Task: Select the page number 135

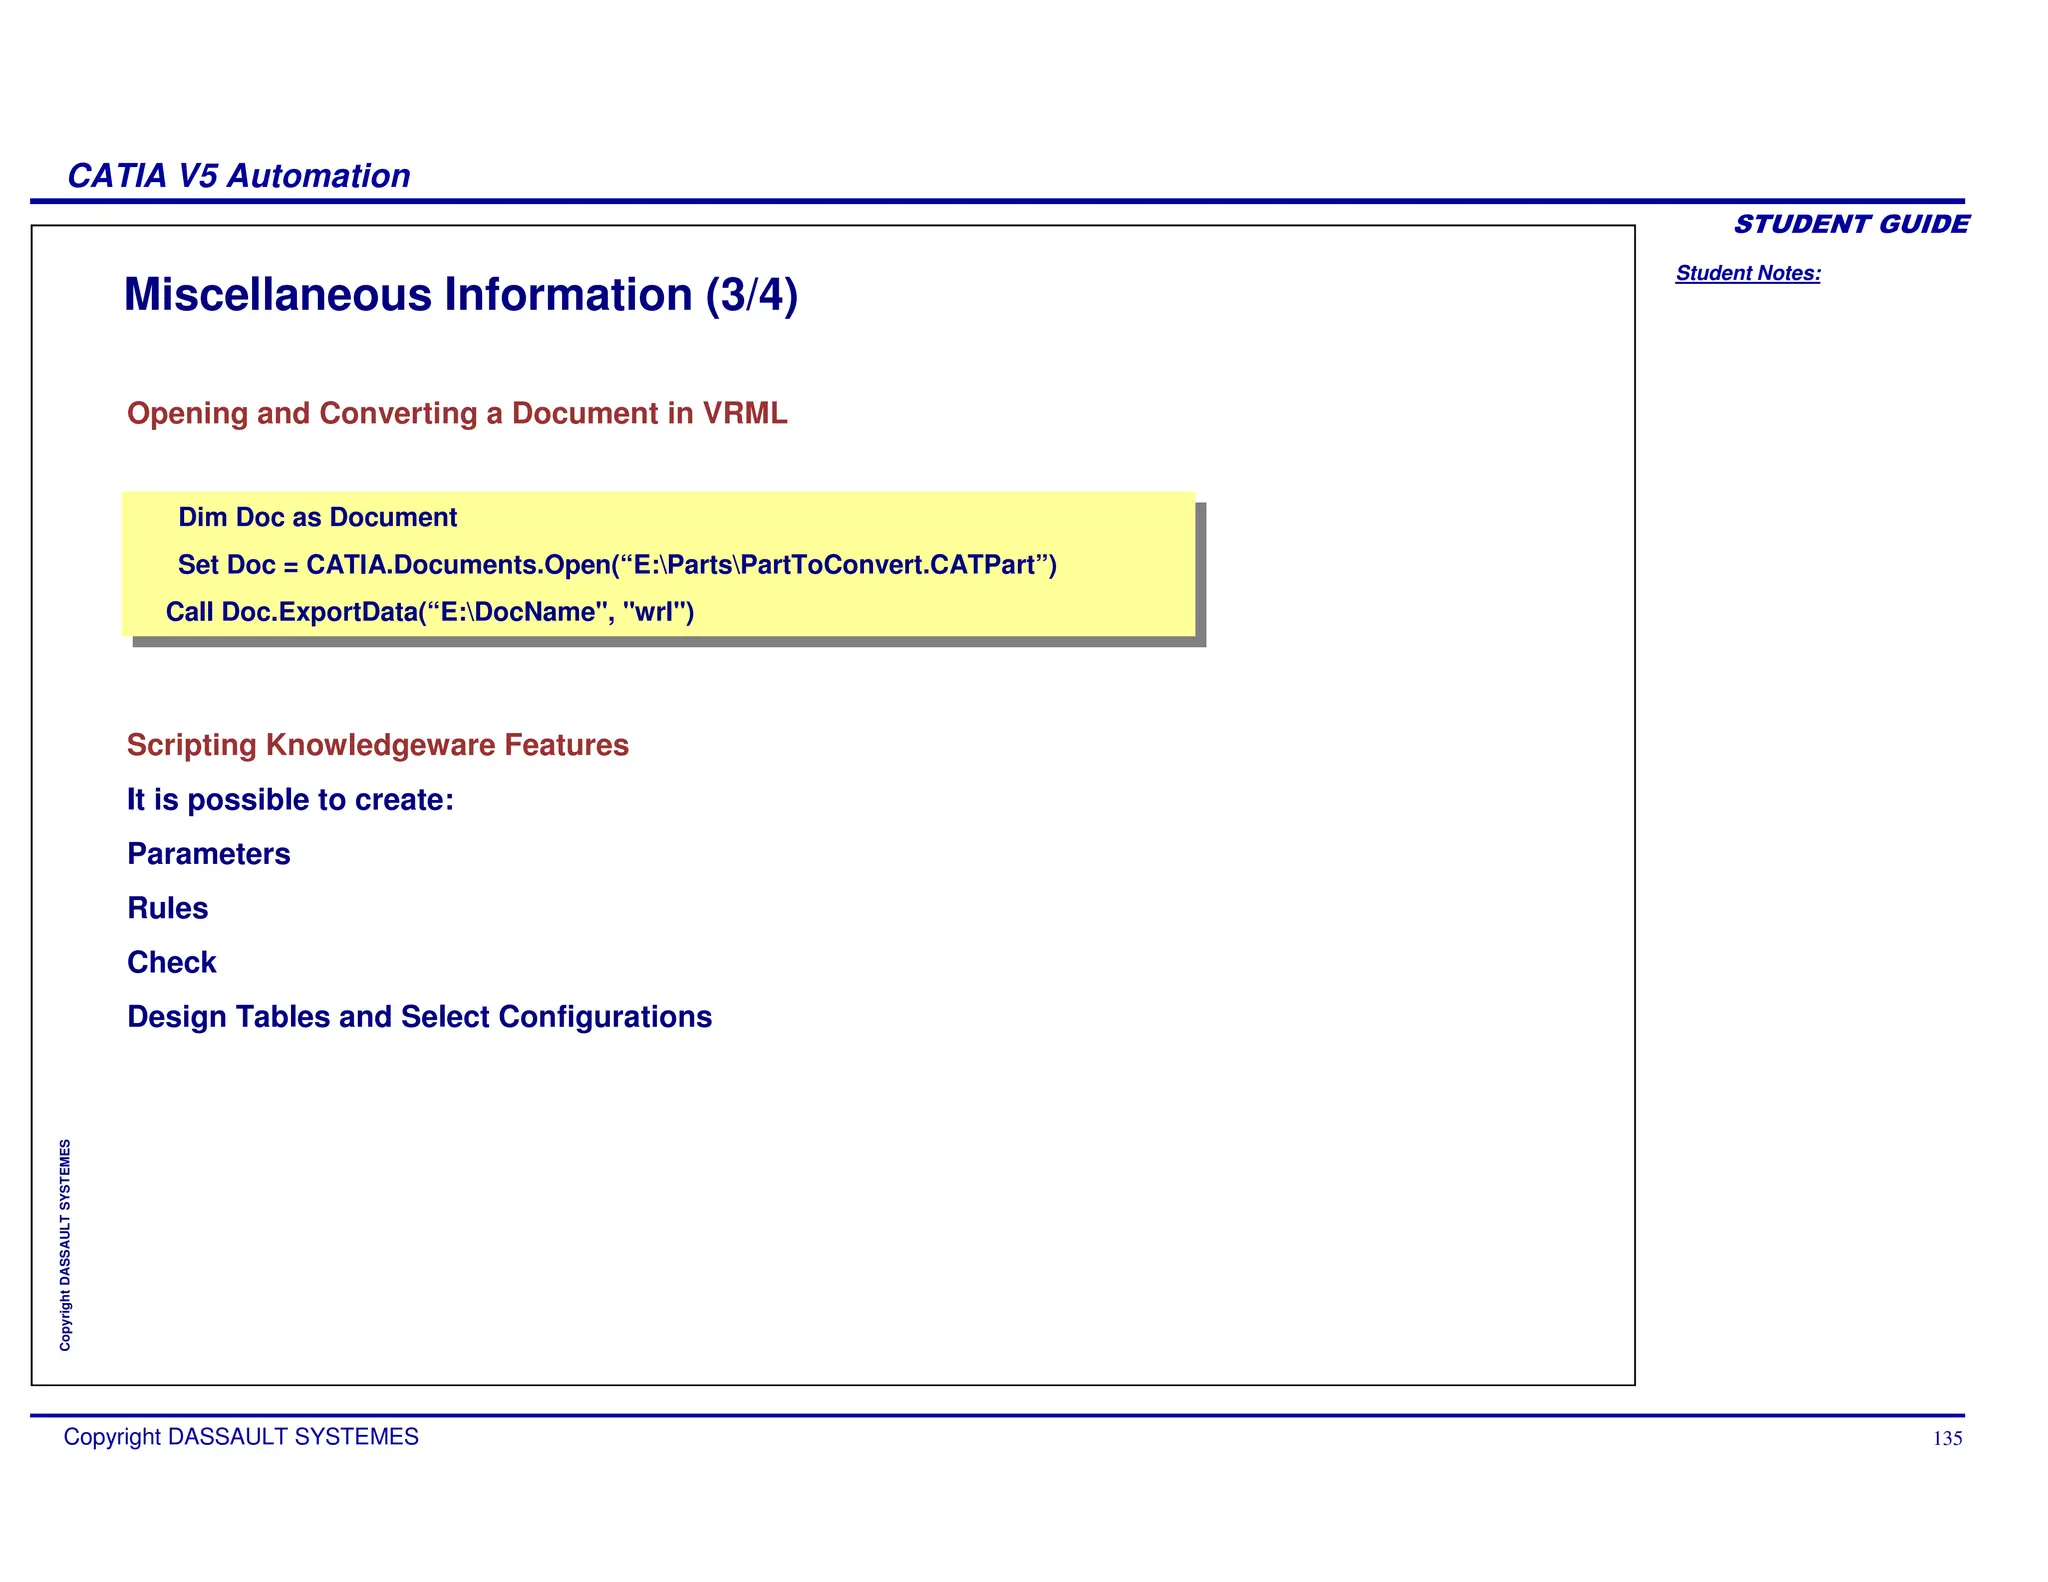Action: coord(1947,1439)
